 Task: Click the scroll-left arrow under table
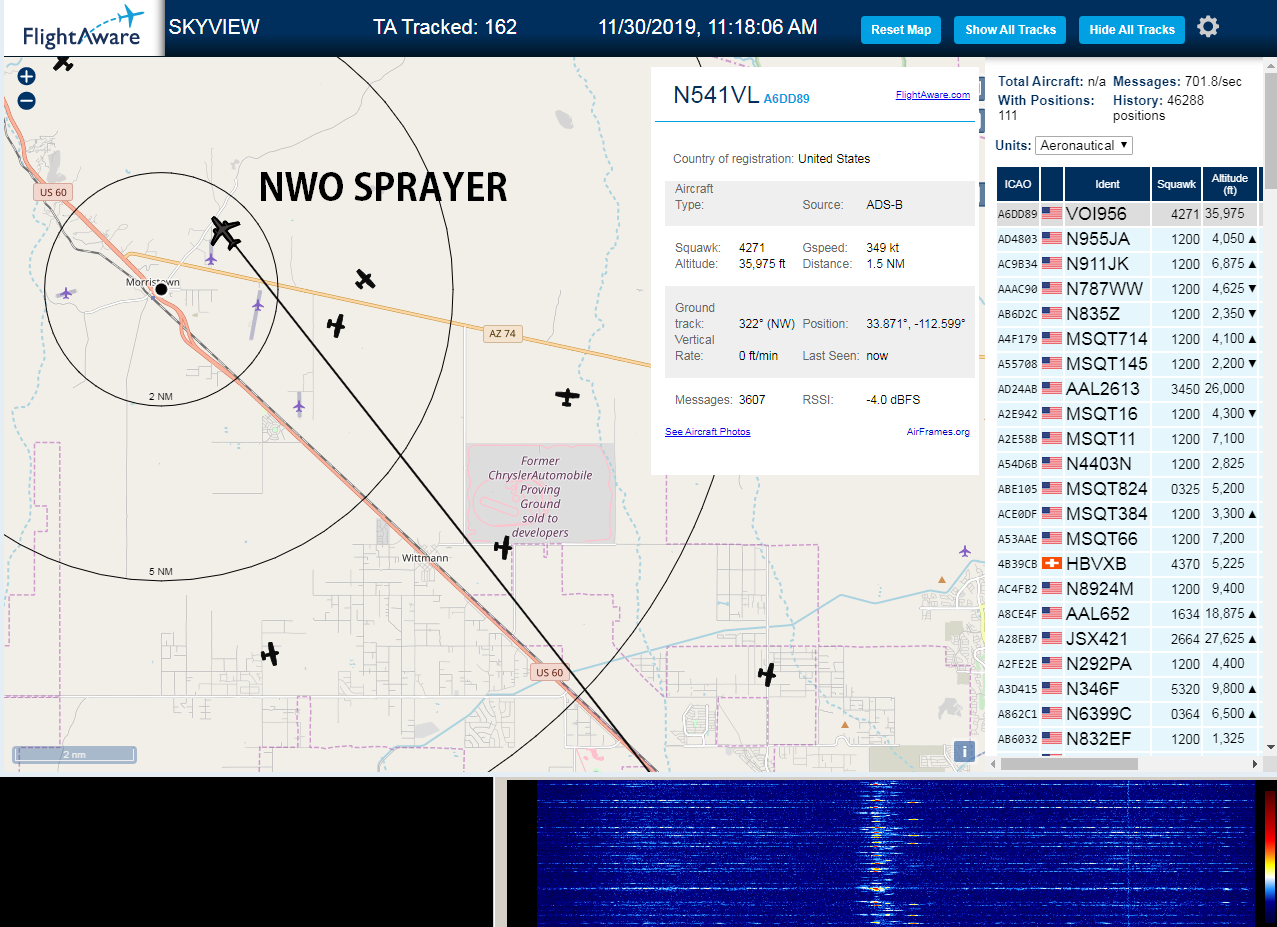point(993,764)
